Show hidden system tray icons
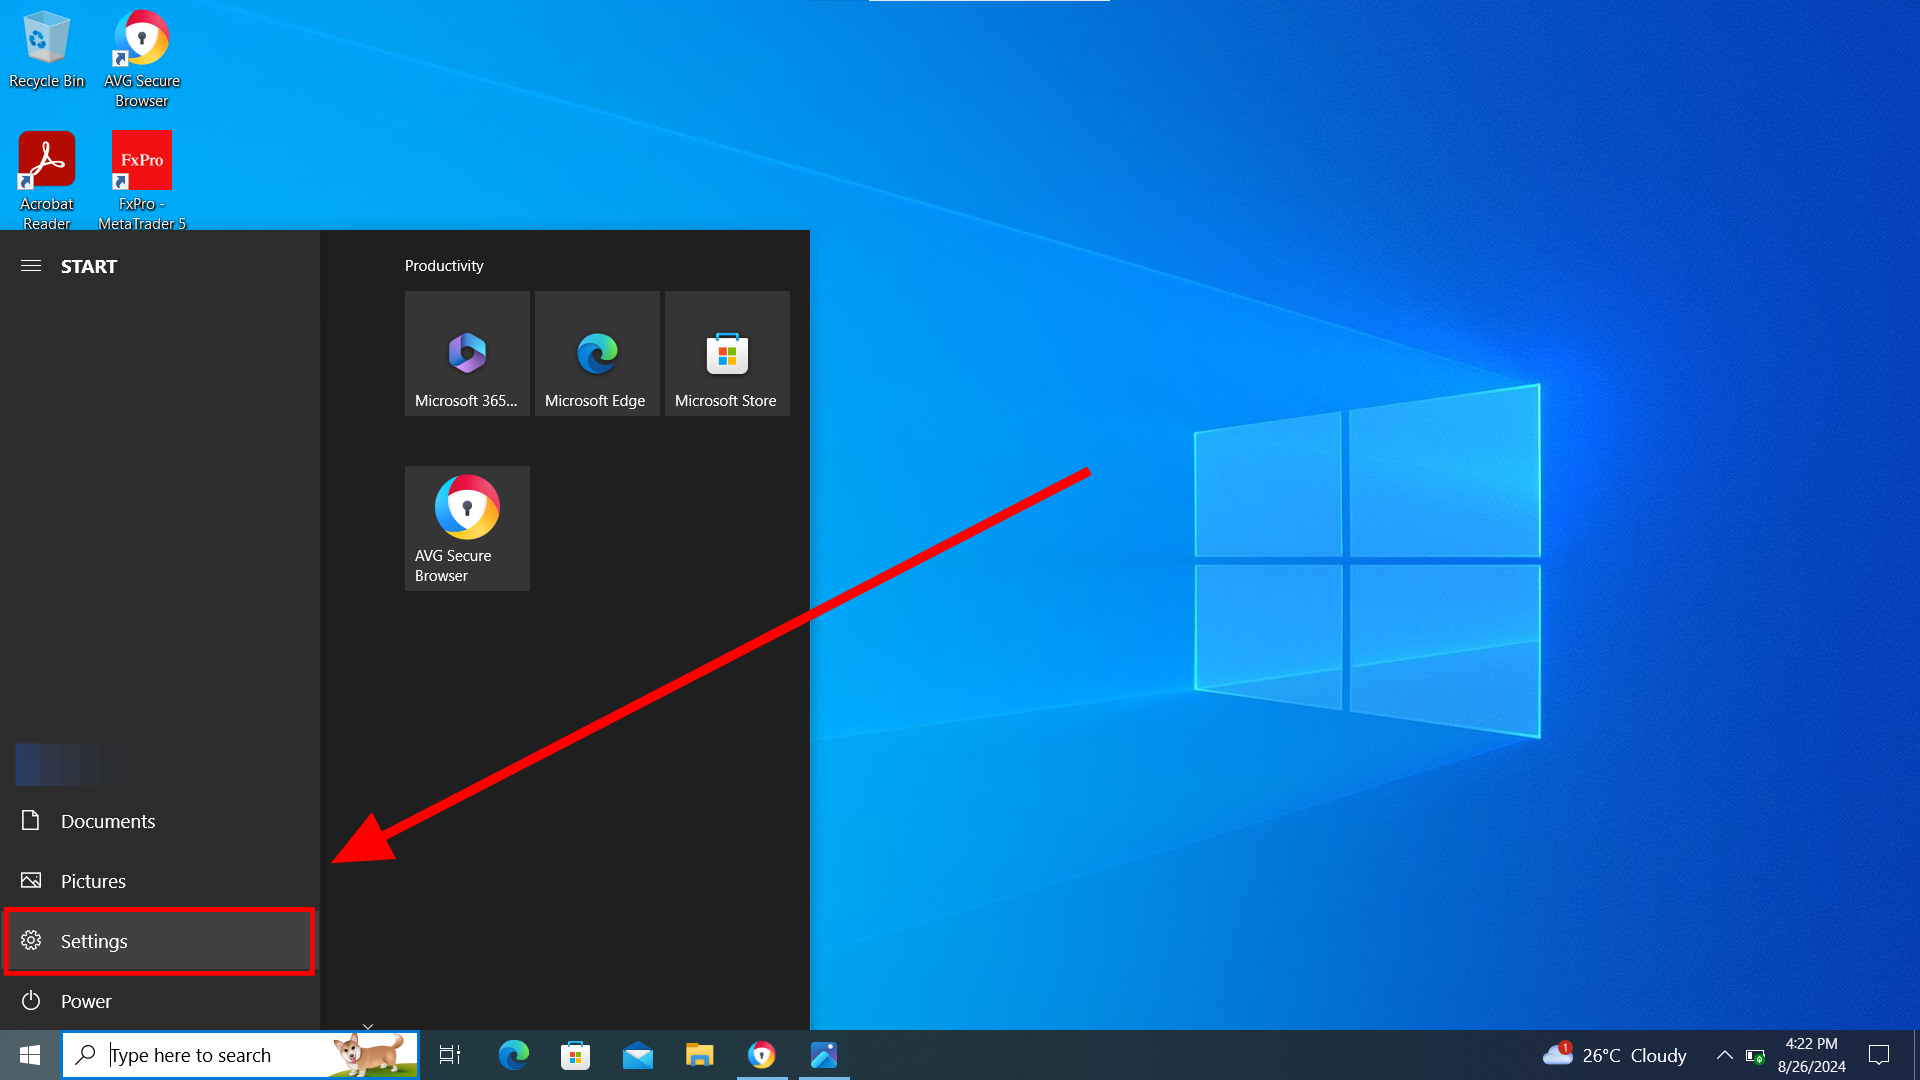The image size is (1920, 1080). (1725, 1055)
